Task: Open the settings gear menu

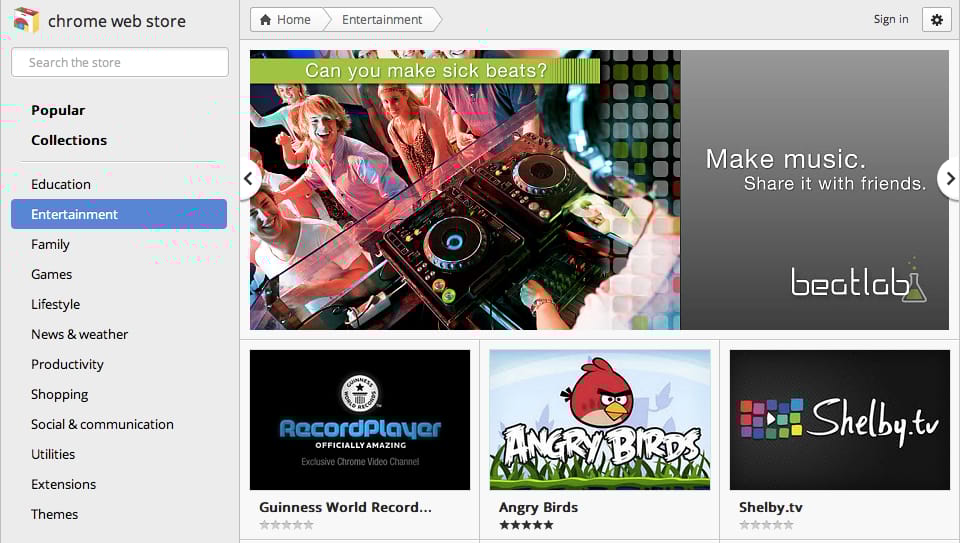Action: click(936, 20)
